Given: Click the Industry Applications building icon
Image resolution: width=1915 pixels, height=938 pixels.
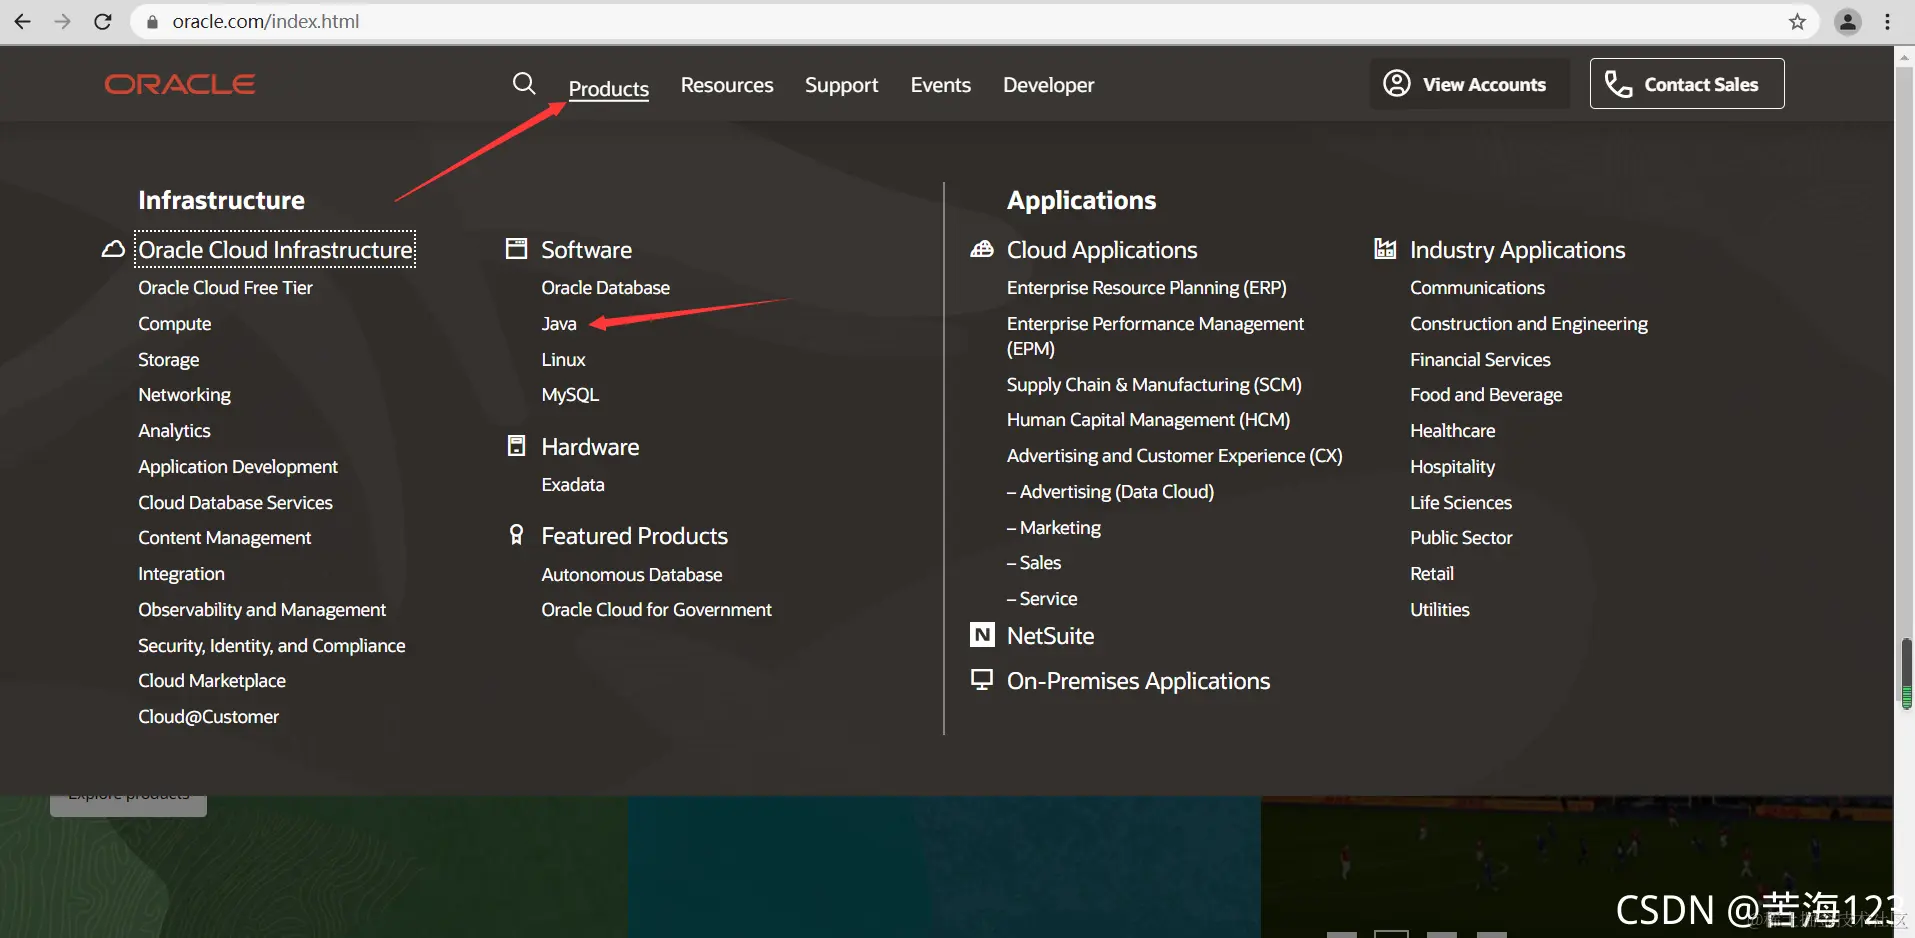Looking at the screenshot, I should click(x=1385, y=249).
